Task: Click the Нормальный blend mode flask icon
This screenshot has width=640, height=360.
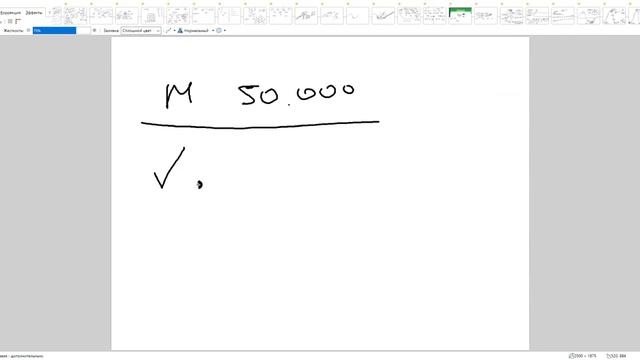Action: [x=180, y=31]
